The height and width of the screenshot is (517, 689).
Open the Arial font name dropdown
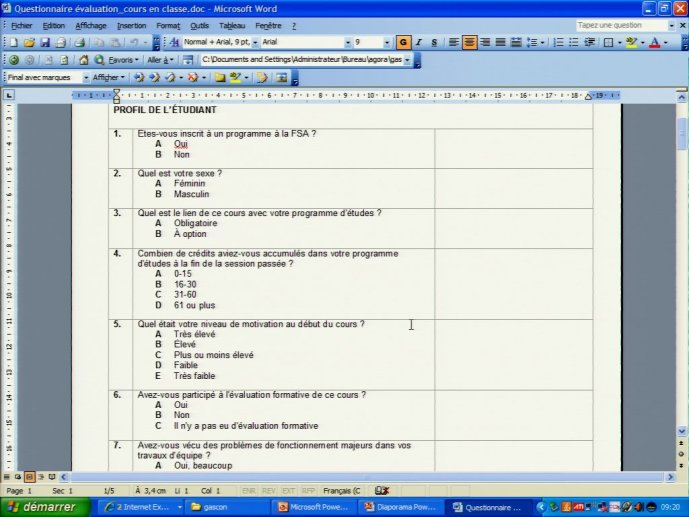coord(348,43)
